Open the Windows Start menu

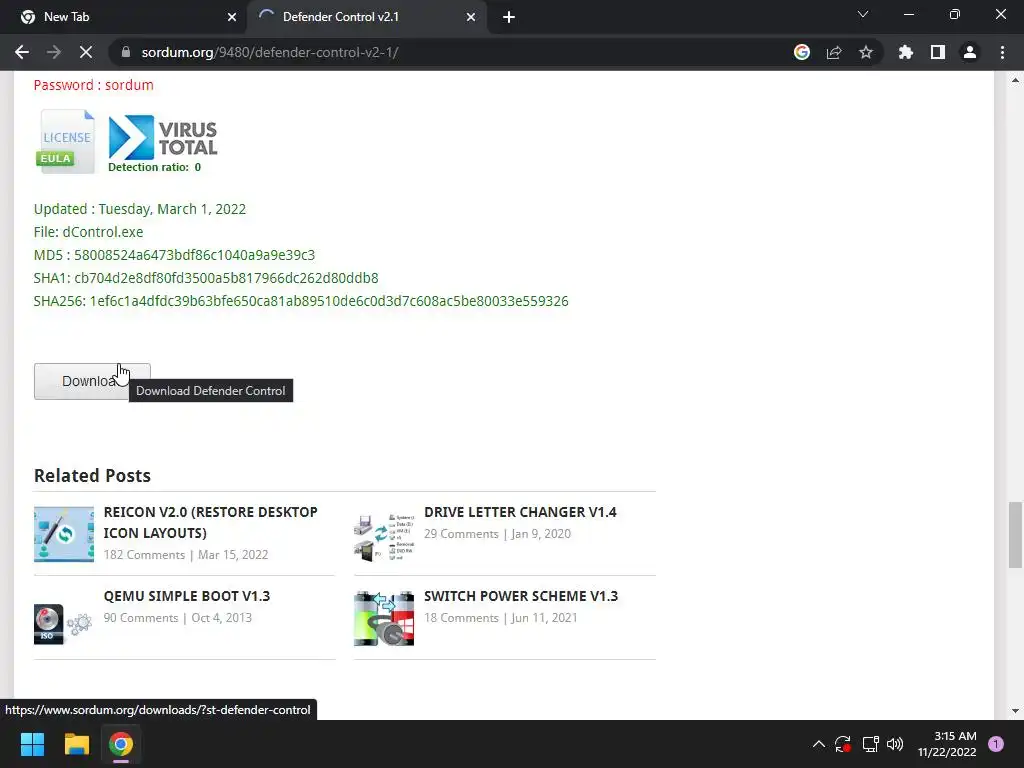pos(32,744)
